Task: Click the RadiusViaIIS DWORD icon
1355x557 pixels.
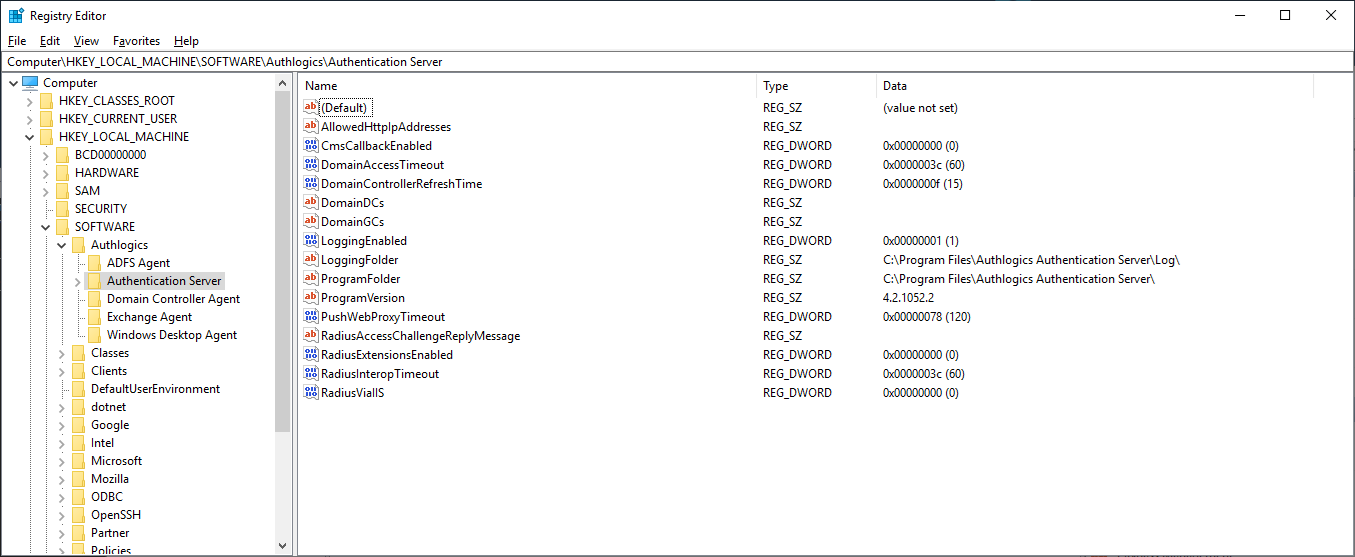Action: tap(311, 393)
